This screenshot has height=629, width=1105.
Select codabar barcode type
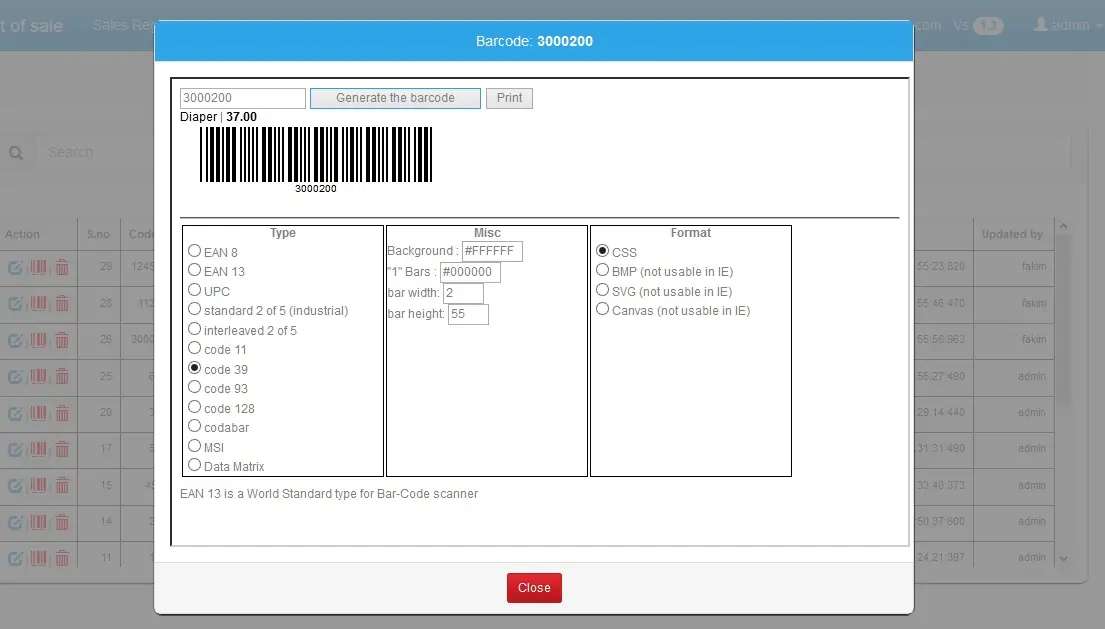[x=195, y=426]
